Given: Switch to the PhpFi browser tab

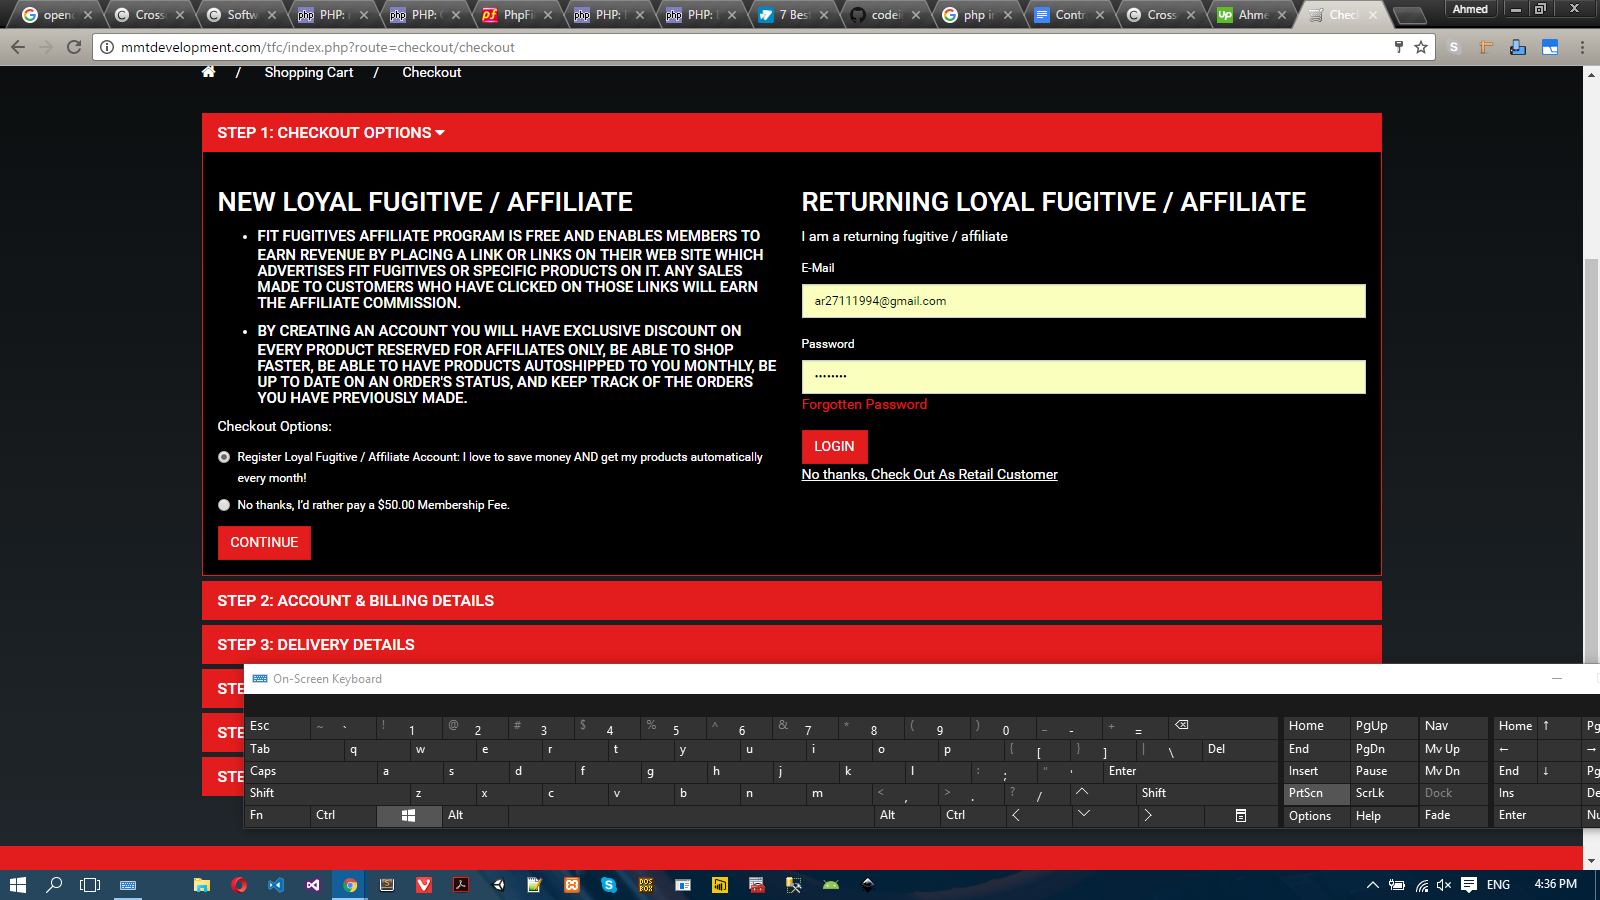Looking at the screenshot, I should [x=517, y=15].
